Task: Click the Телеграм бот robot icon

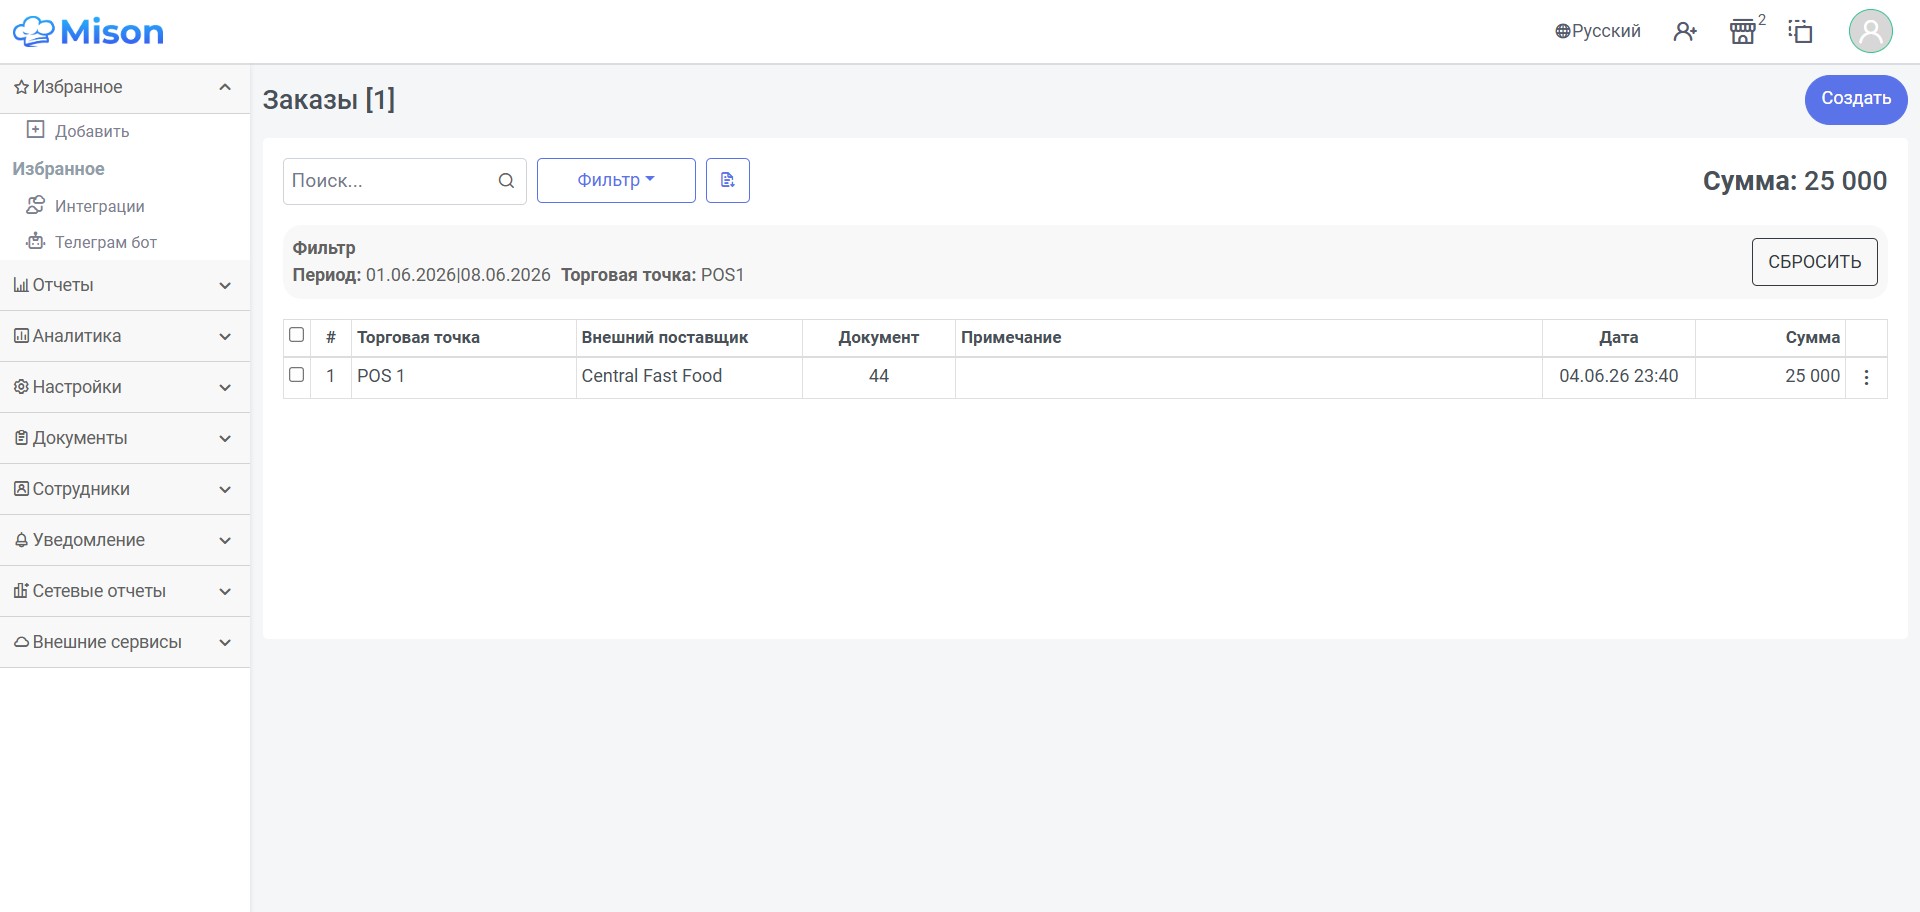Action: tap(35, 241)
